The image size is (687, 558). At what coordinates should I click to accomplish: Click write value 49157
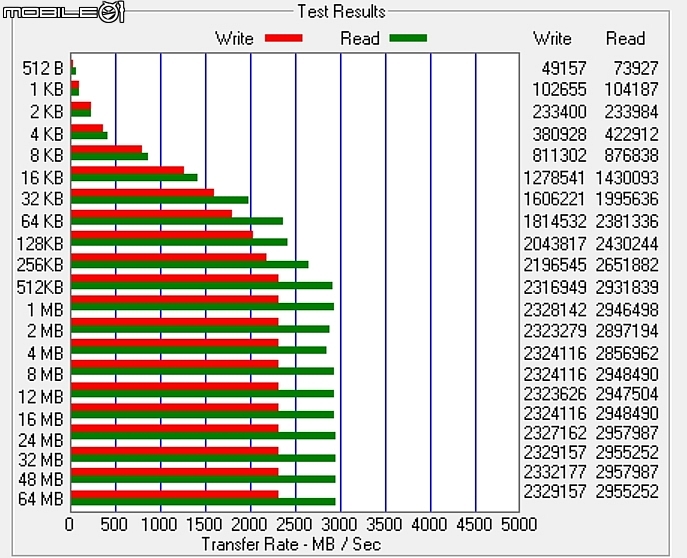tap(563, 68)
